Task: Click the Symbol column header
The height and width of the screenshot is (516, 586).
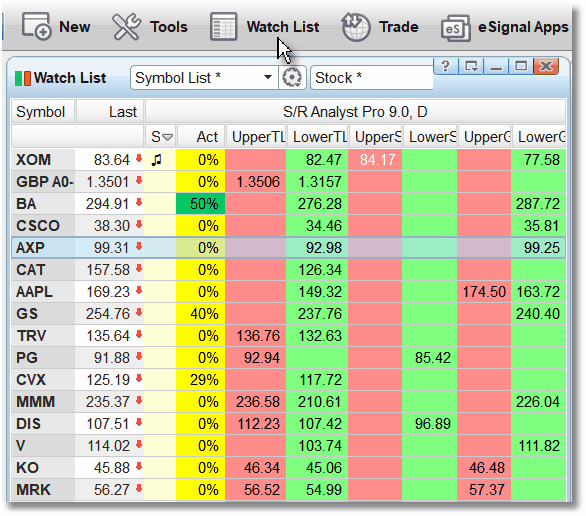Action: [43, 112]
